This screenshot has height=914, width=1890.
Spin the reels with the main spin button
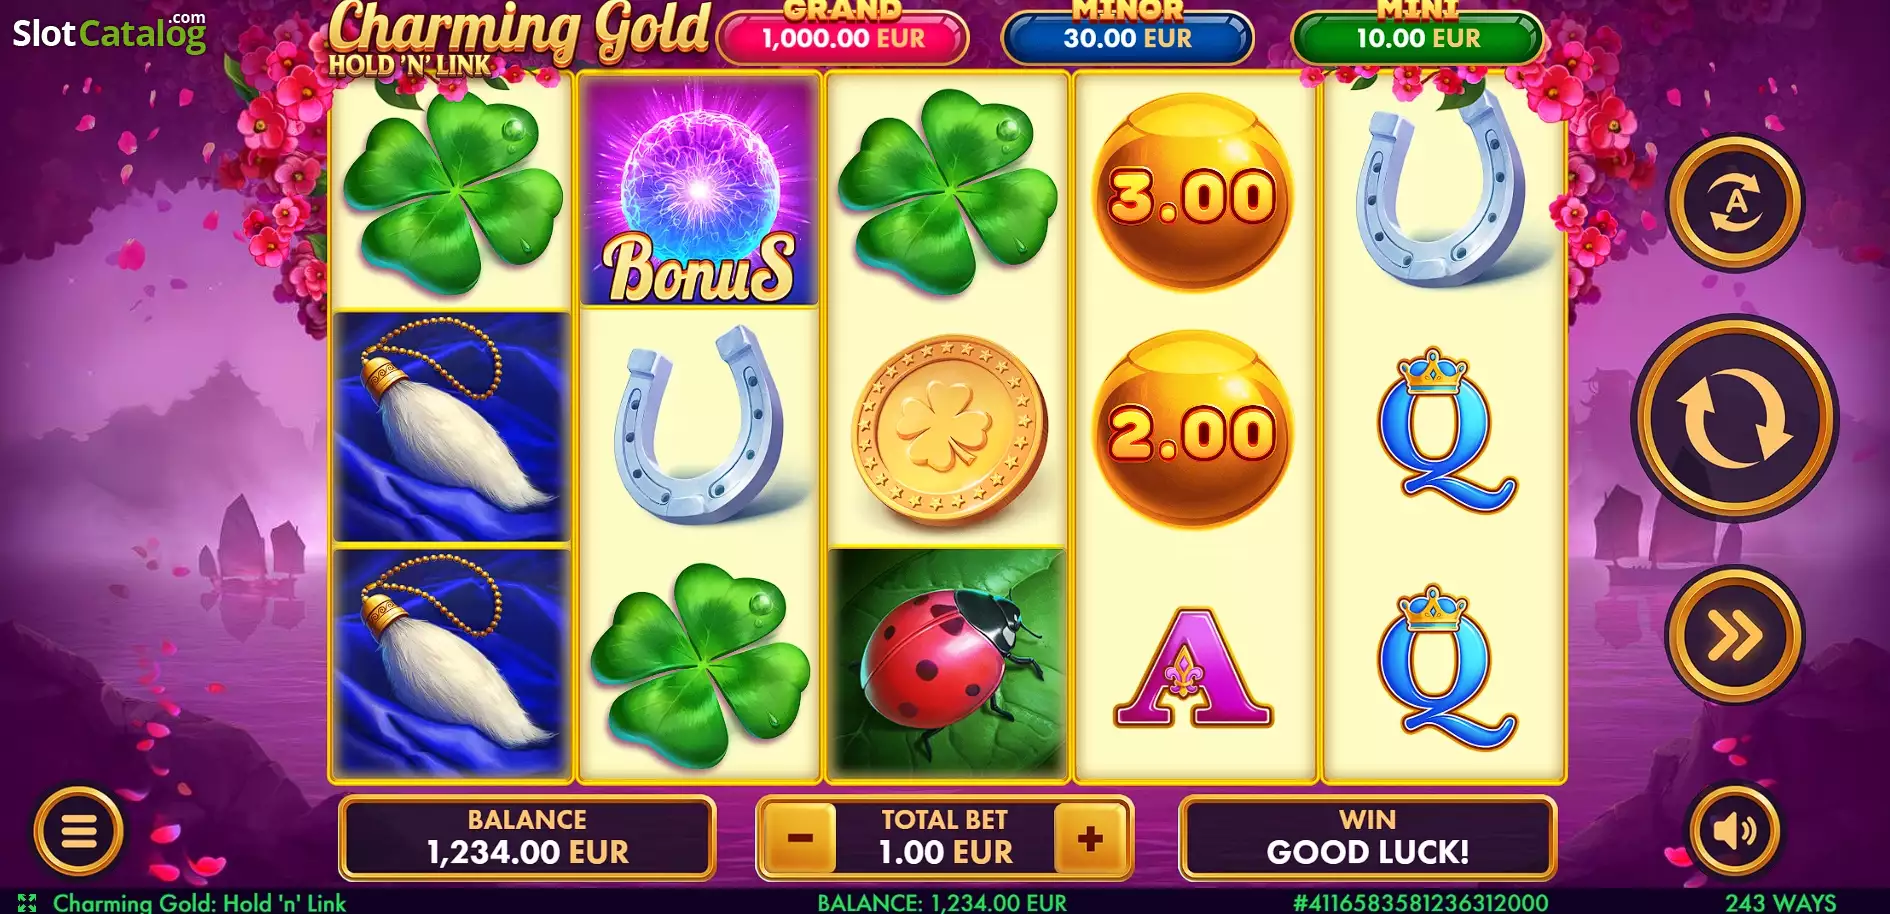tap(1735, 418)
